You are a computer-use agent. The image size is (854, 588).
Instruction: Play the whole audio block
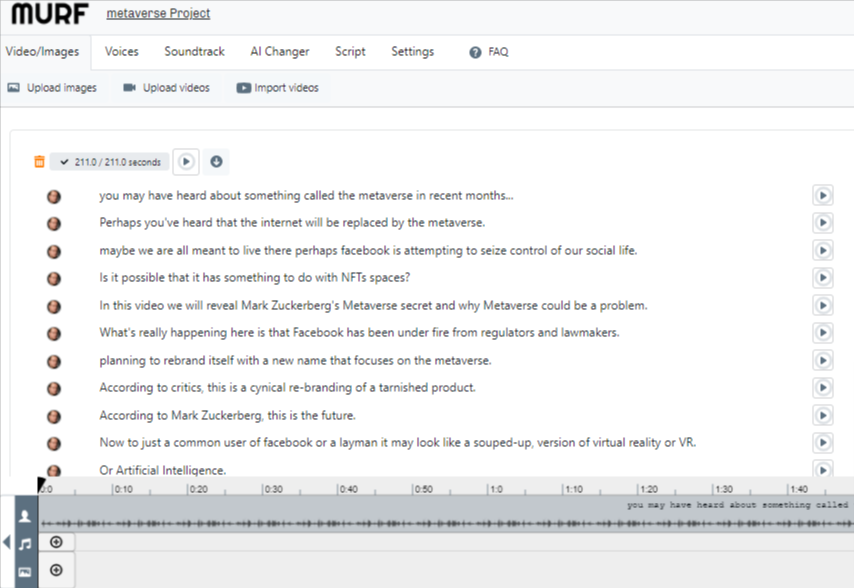pyautogui.click(x=186, y=162)
